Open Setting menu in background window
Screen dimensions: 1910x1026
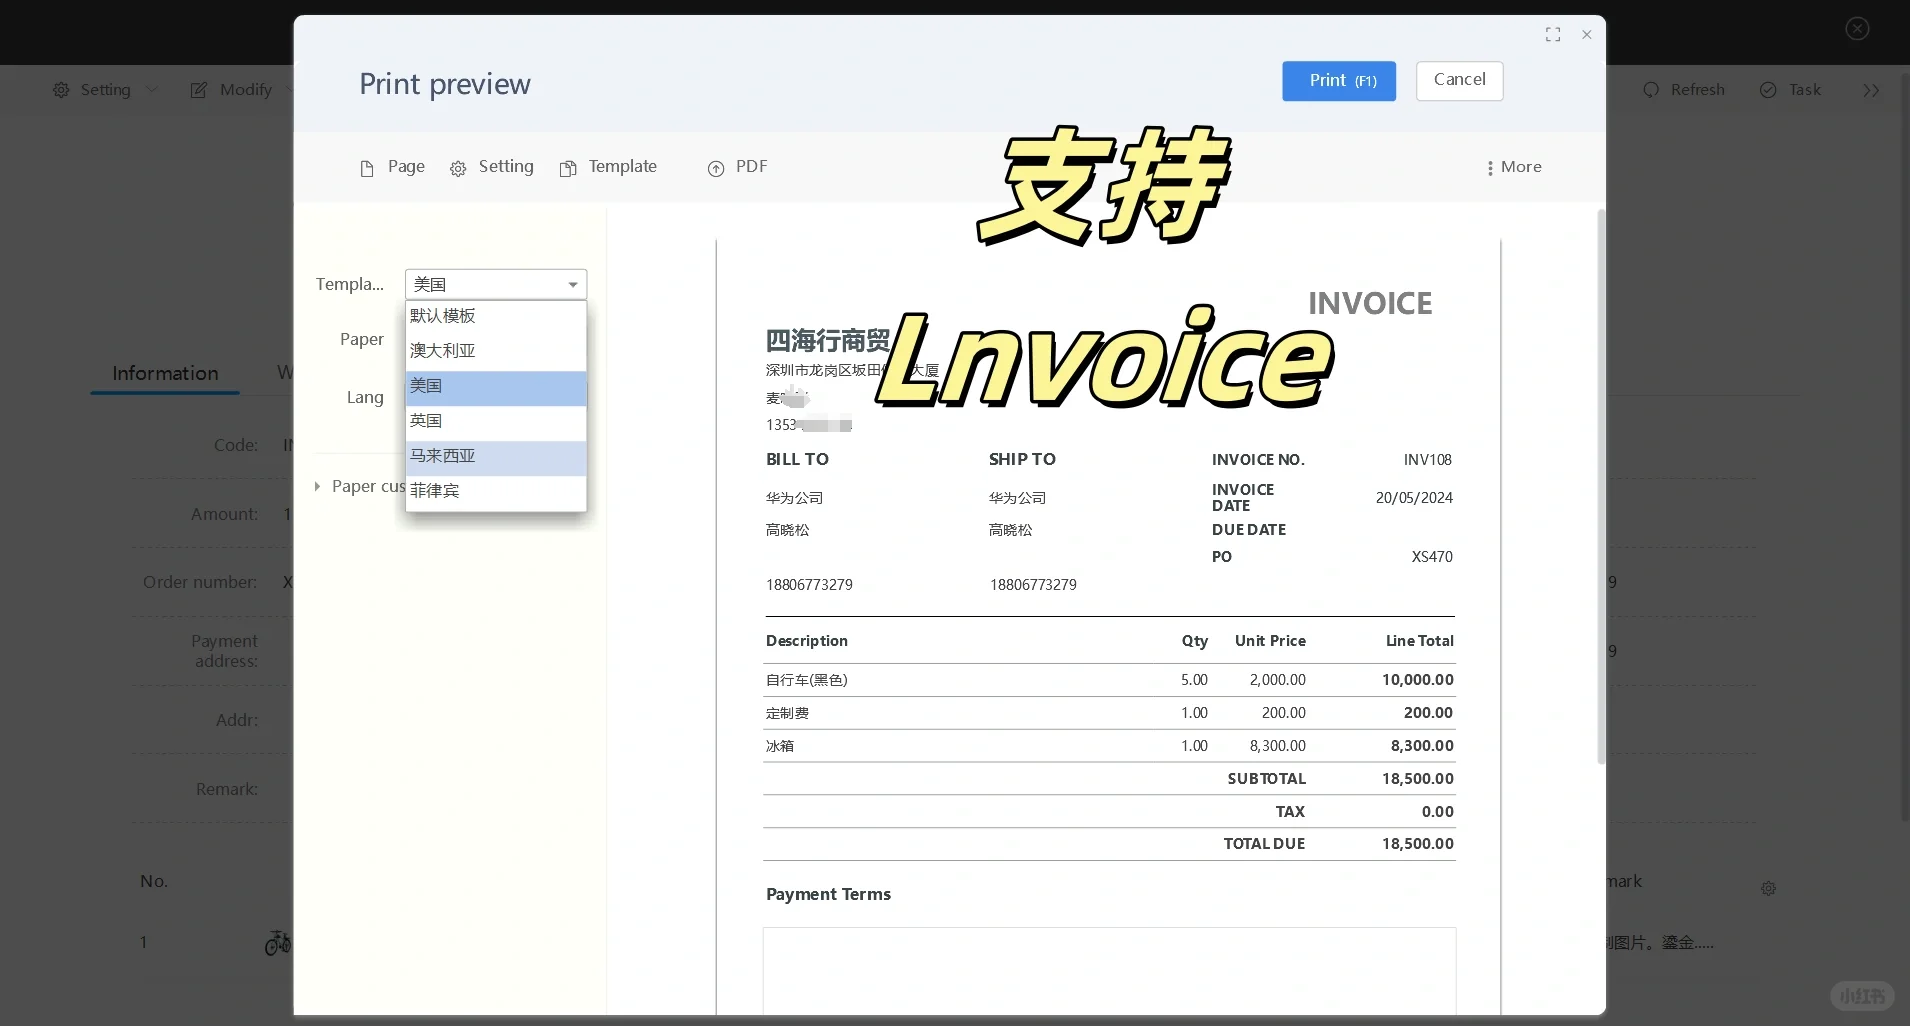pyautogui.click(x=105, y=90)
